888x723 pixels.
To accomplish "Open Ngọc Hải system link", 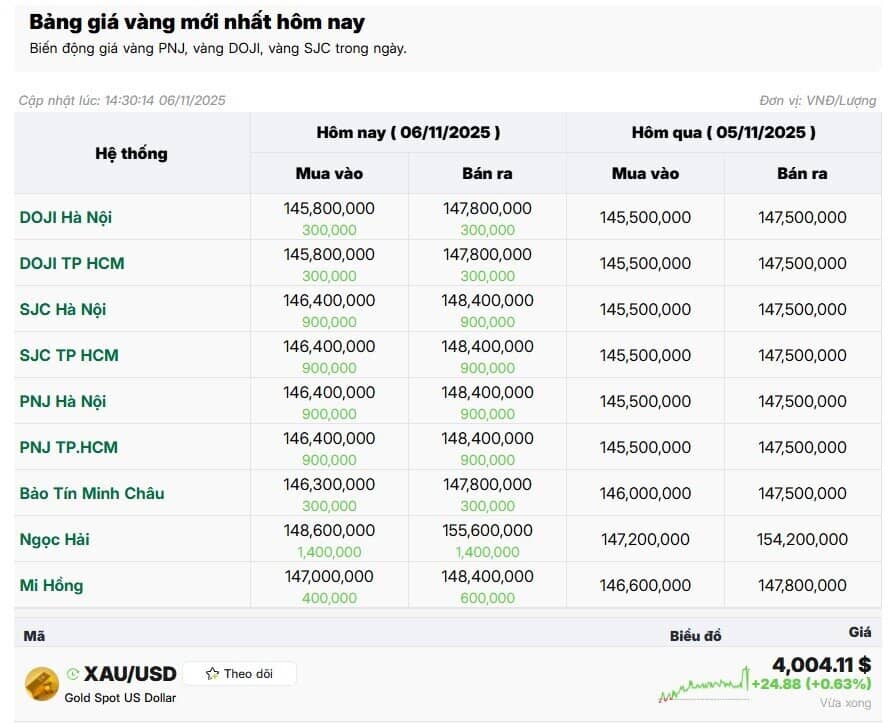I will pyautogui.click(x=54, y=540).
